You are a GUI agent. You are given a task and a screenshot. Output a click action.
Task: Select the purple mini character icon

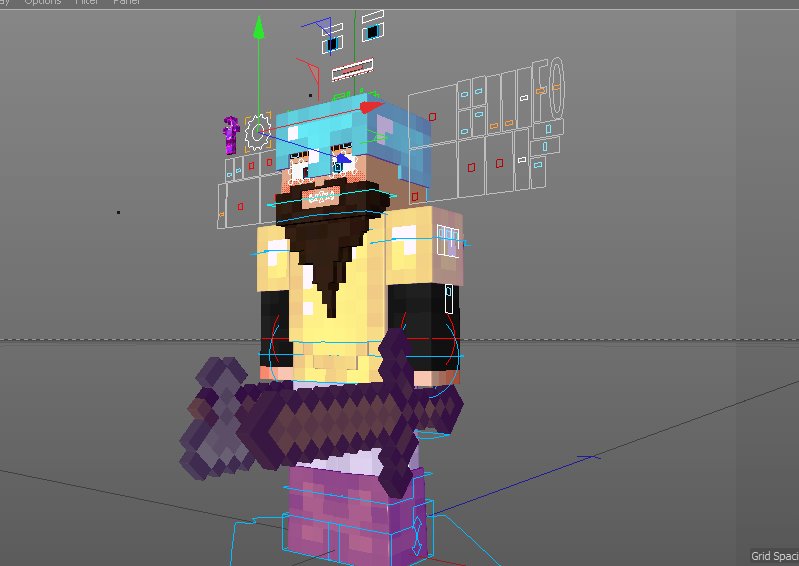[x=231, y=135]
